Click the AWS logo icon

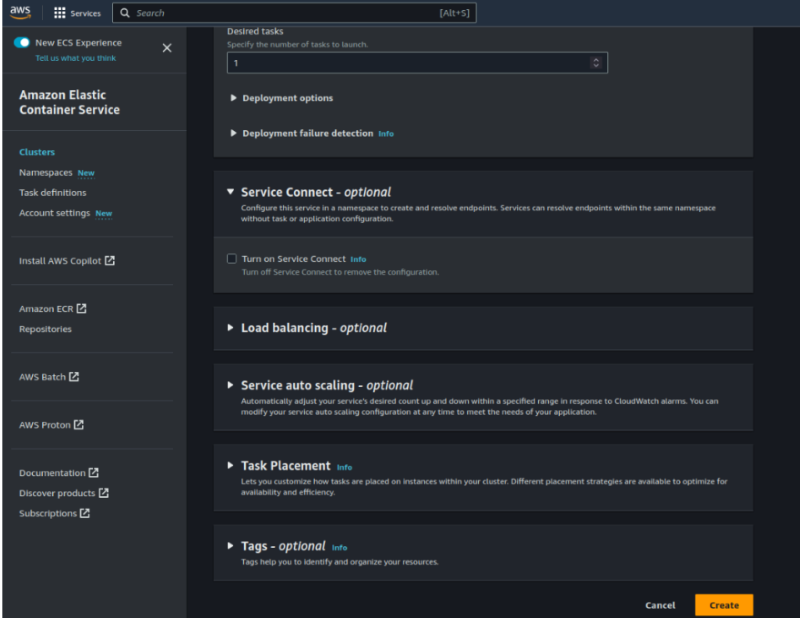pos(21,13)
